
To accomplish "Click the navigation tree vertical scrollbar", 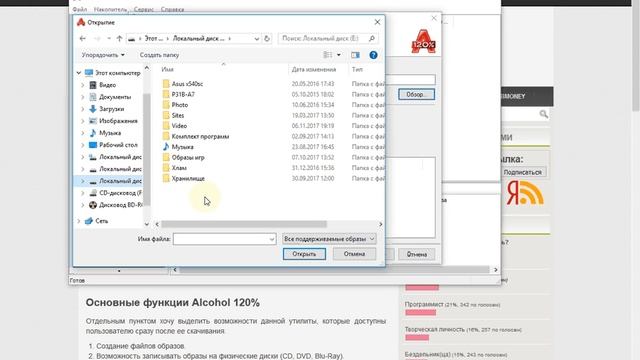I will coord(147,149).
